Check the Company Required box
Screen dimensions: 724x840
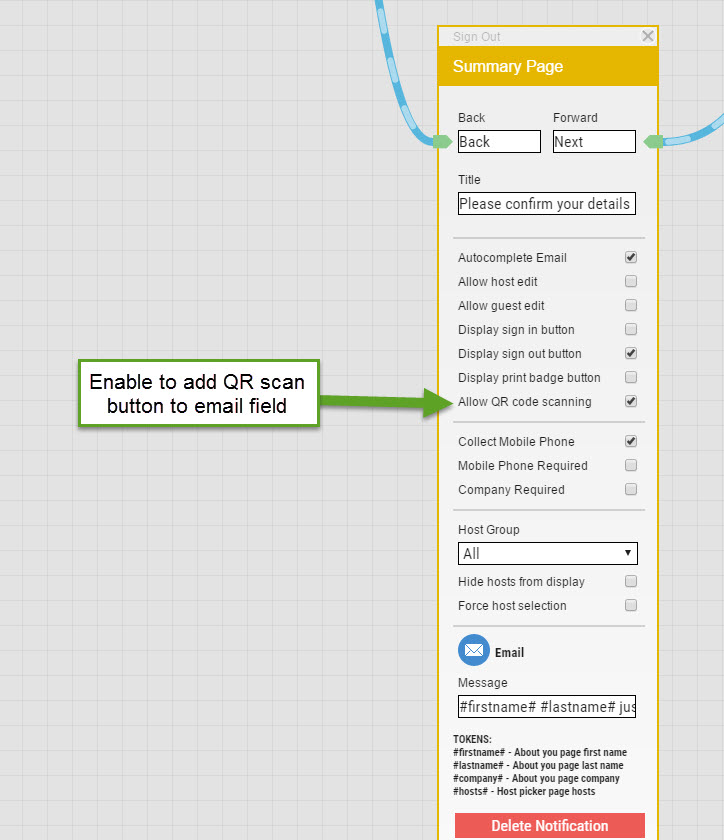[x=631, y=490]
